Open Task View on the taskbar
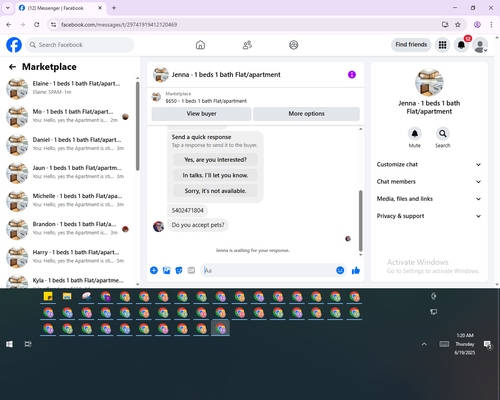 point(28,344)
